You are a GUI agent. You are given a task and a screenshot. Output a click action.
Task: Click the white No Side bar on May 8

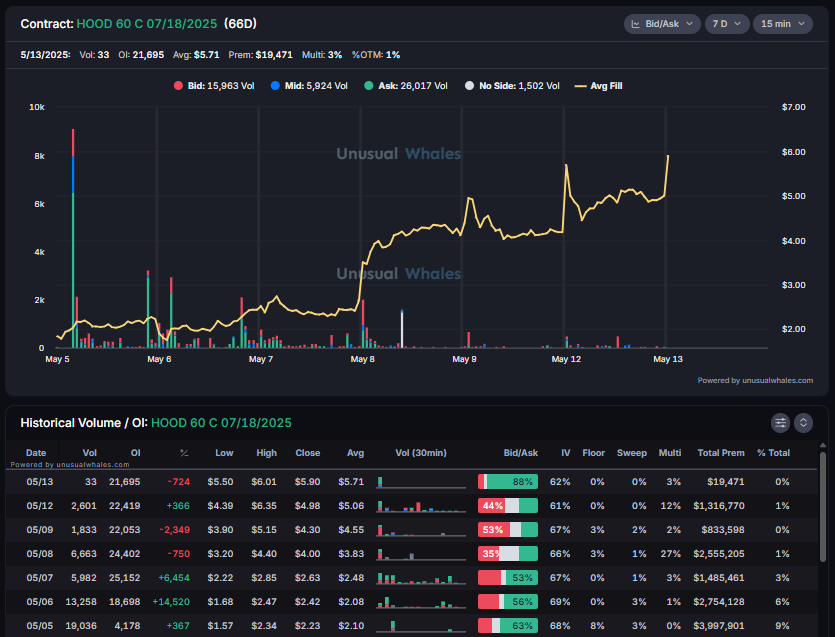click(x=402, y=329)
